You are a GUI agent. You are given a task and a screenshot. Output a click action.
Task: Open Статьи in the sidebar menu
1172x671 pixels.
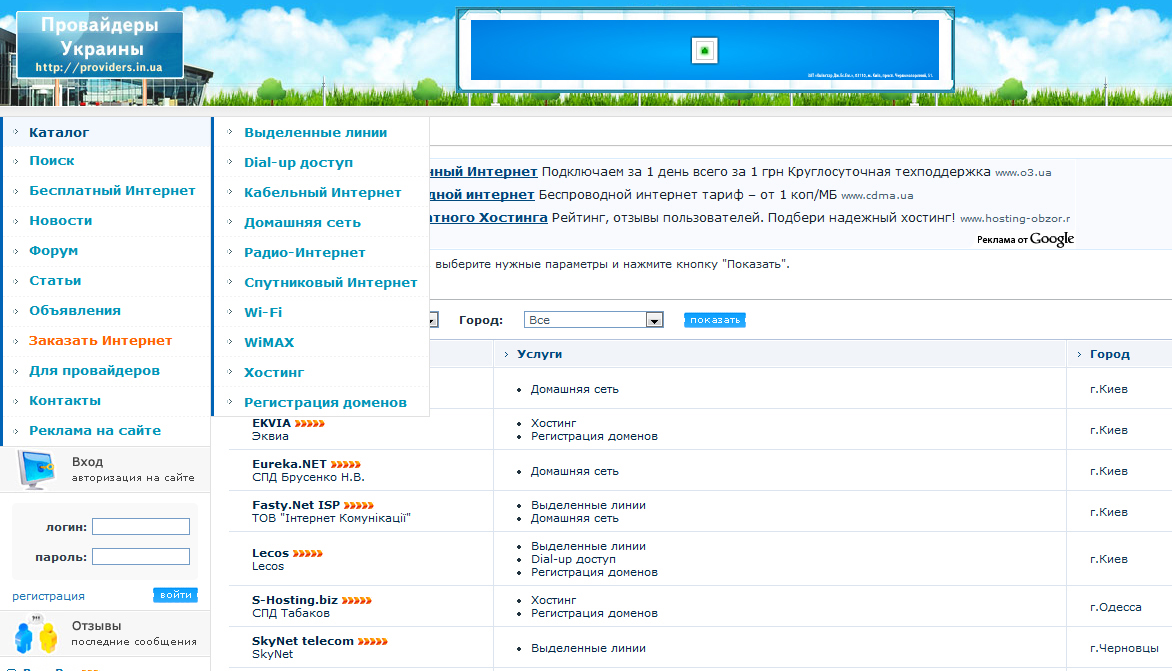[x=55, y=280]
